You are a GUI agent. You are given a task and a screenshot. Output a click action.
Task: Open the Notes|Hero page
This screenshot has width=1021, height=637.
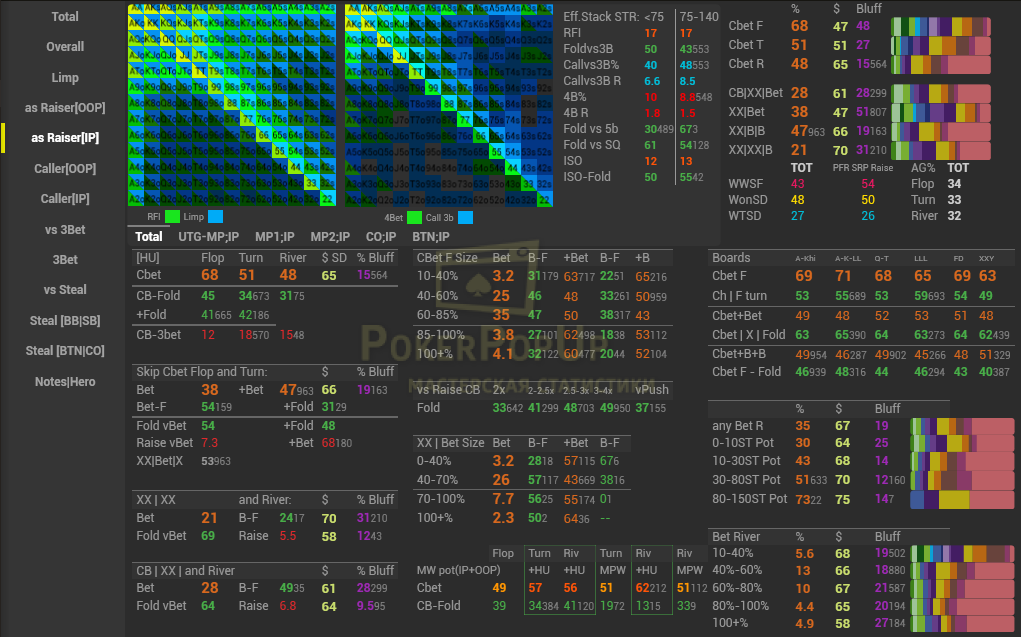click(65, 381)
